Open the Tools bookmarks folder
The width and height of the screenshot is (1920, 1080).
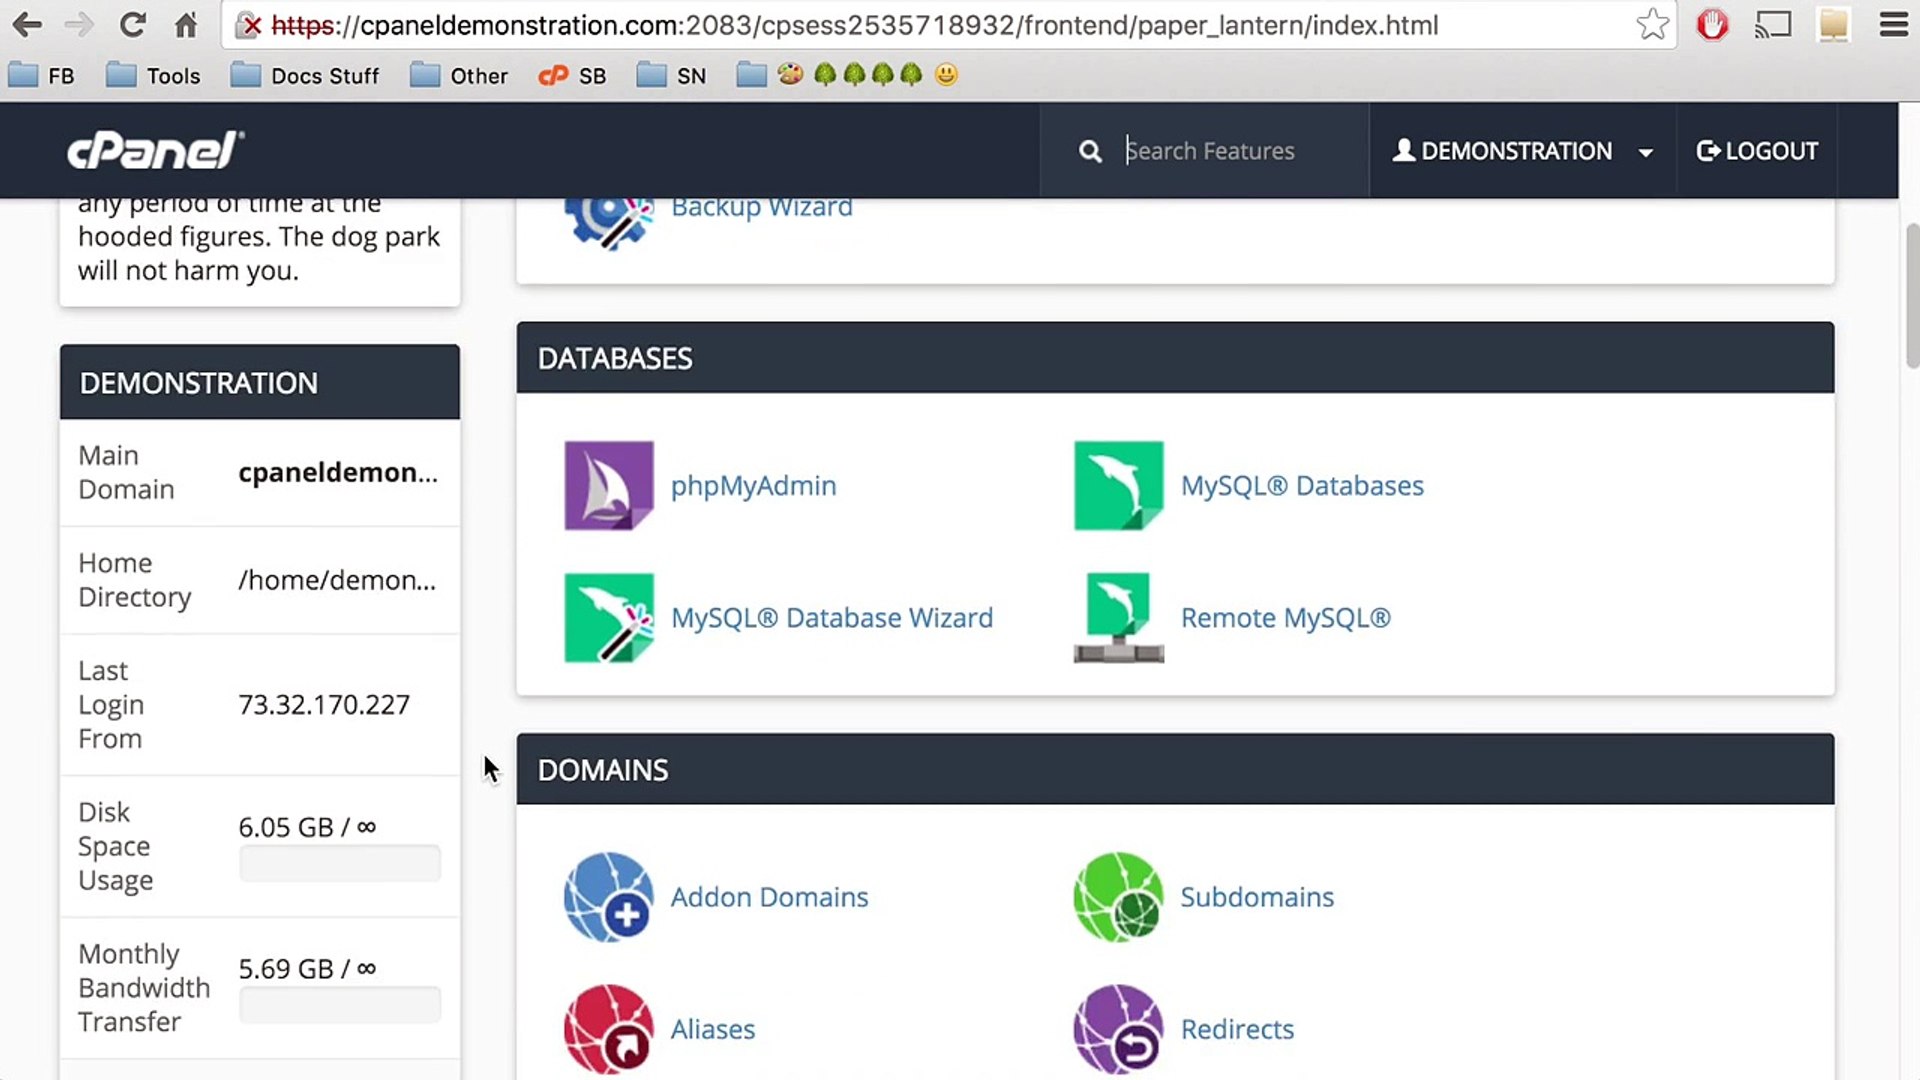point(154,76)
